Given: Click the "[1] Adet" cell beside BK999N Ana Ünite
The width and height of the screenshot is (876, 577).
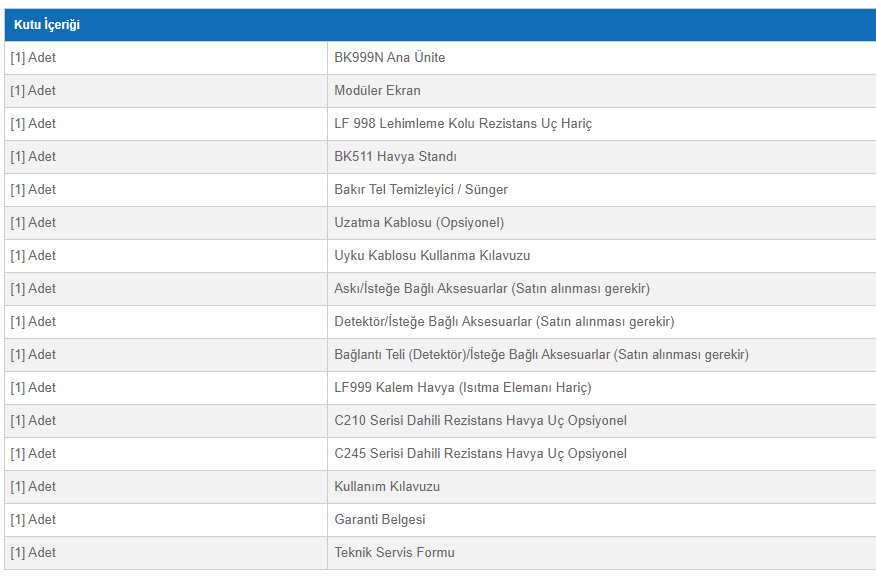Looking at the screenshot, I should tap(33, 58).
